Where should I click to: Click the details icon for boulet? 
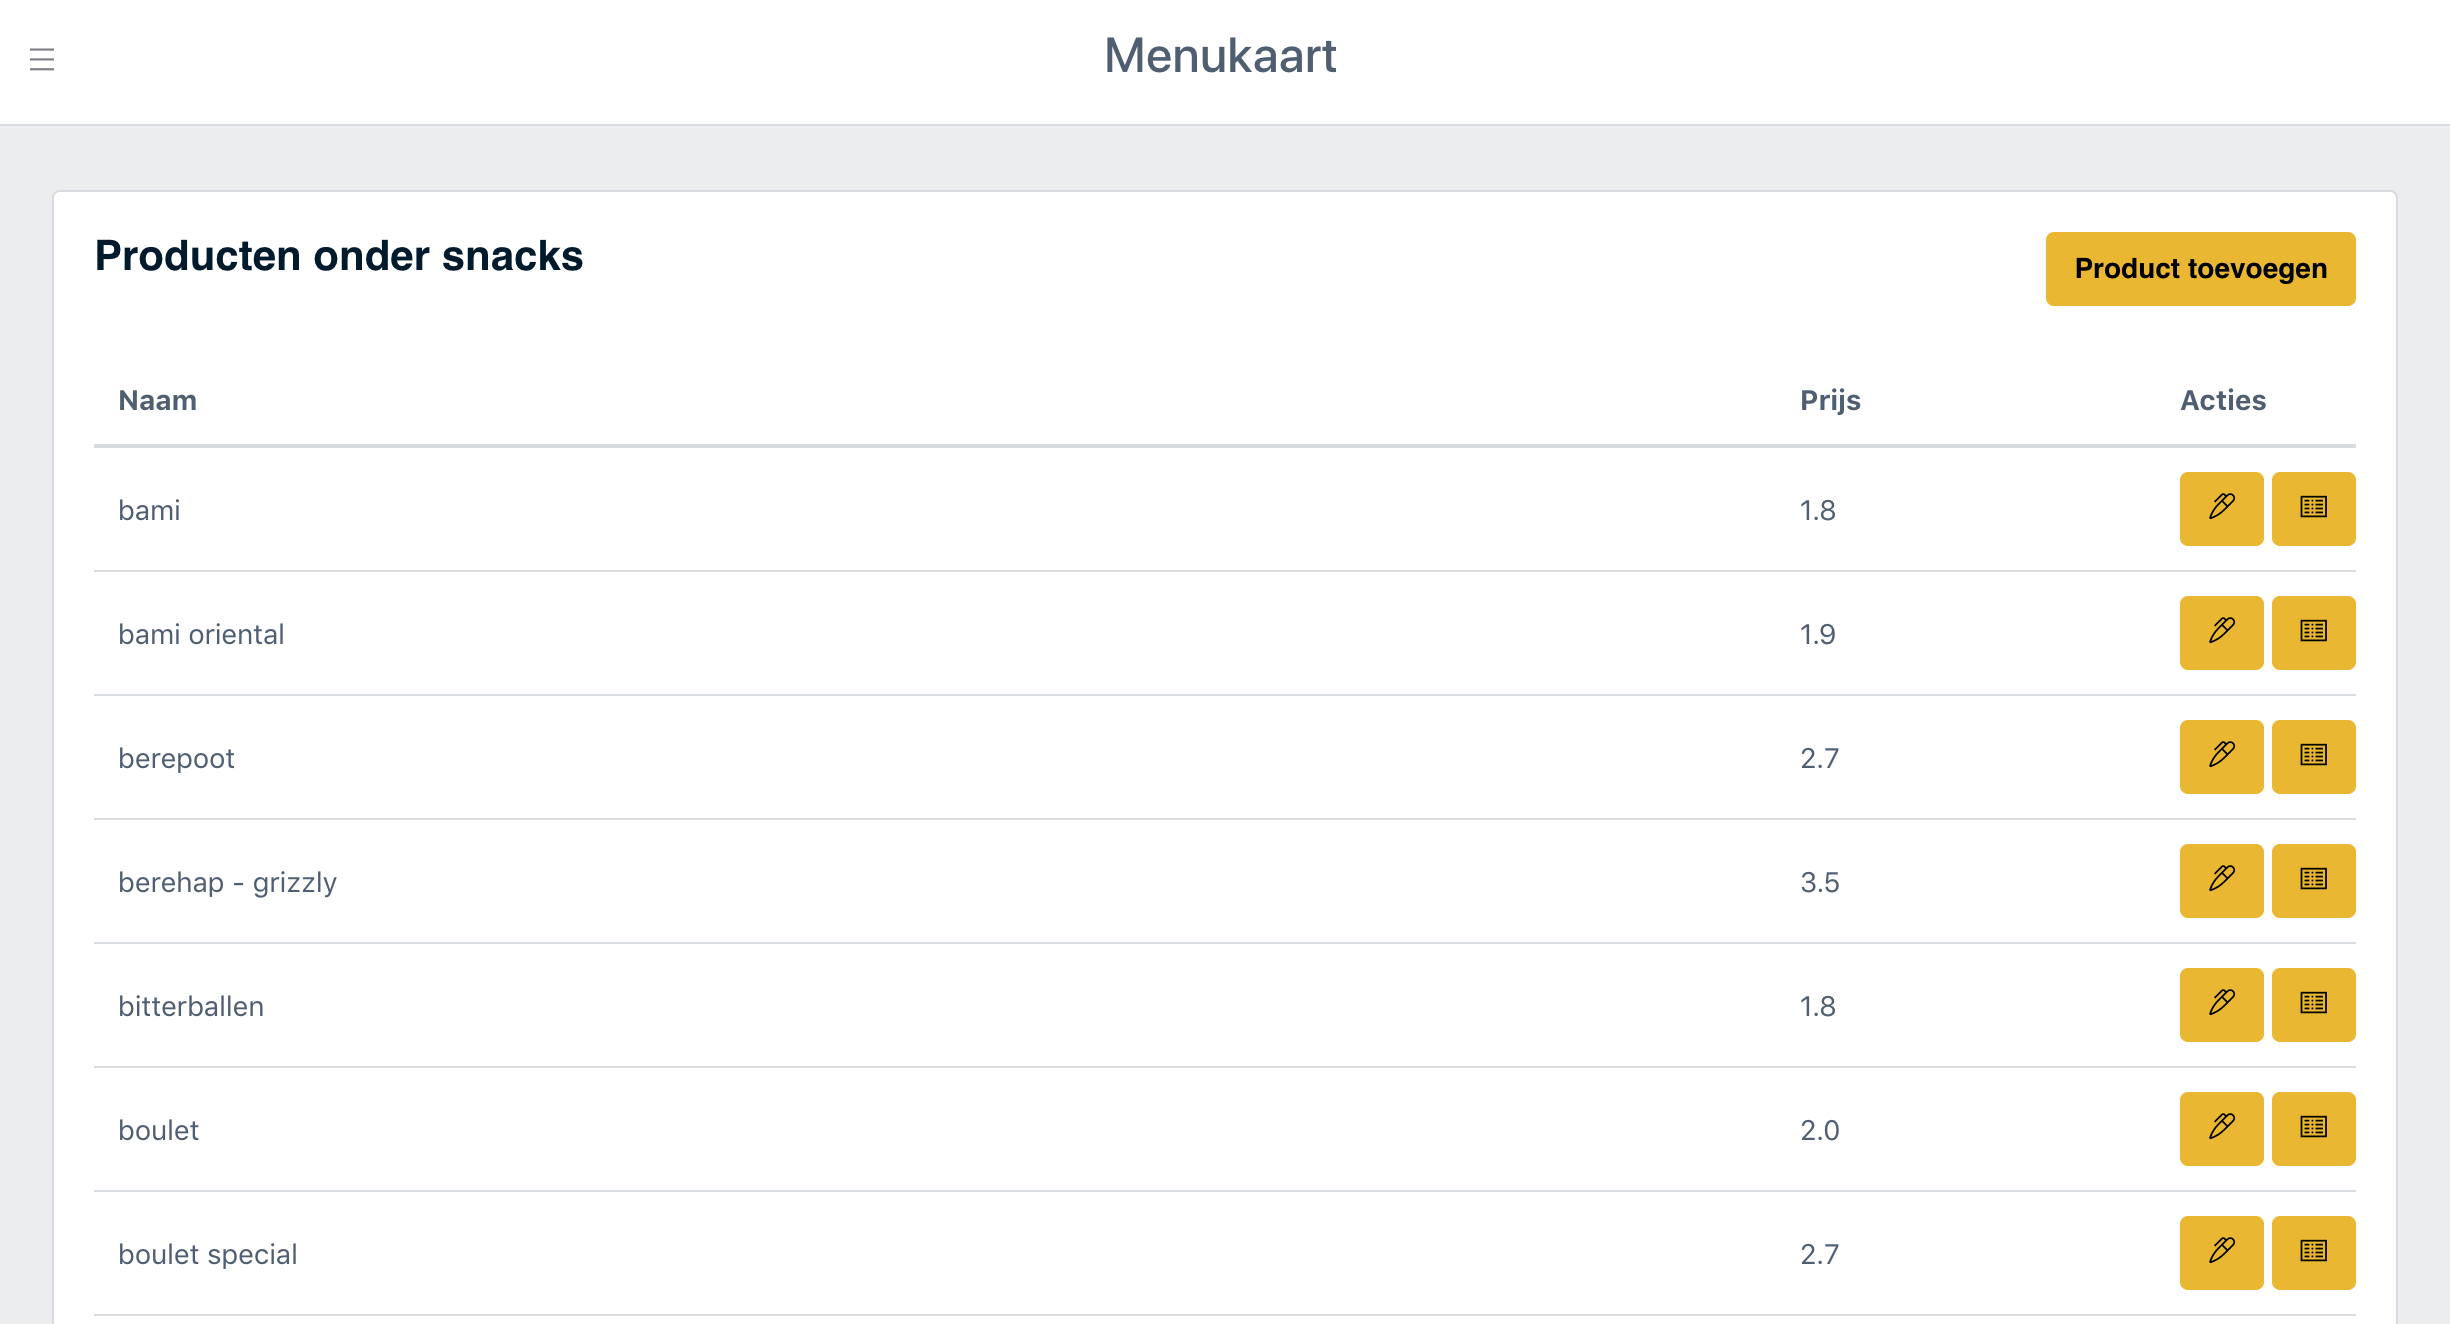[x=2313, y=1129]
